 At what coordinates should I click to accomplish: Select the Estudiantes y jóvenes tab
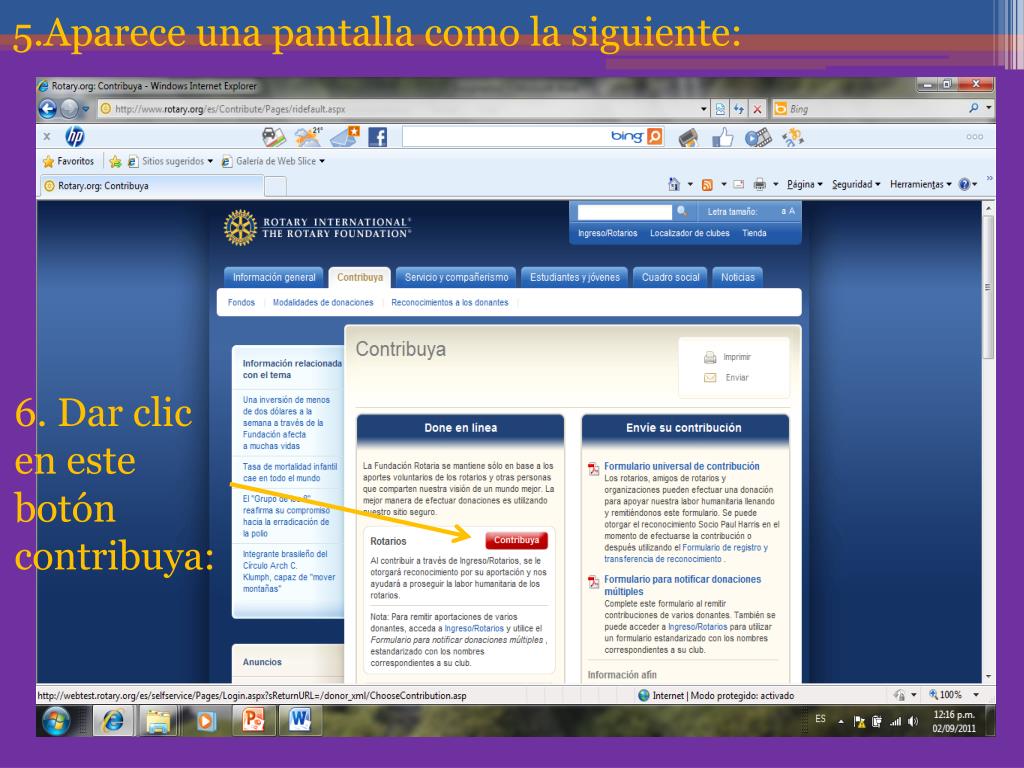575,278
